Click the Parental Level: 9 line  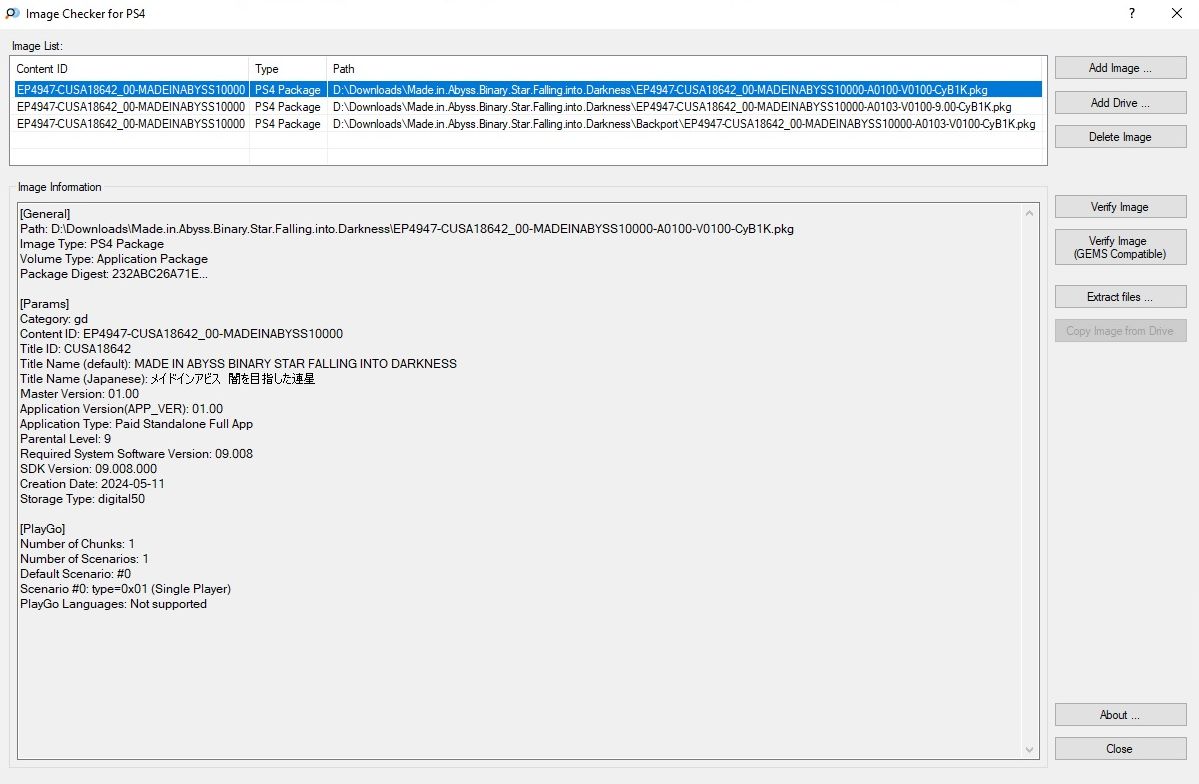(66, 439)
